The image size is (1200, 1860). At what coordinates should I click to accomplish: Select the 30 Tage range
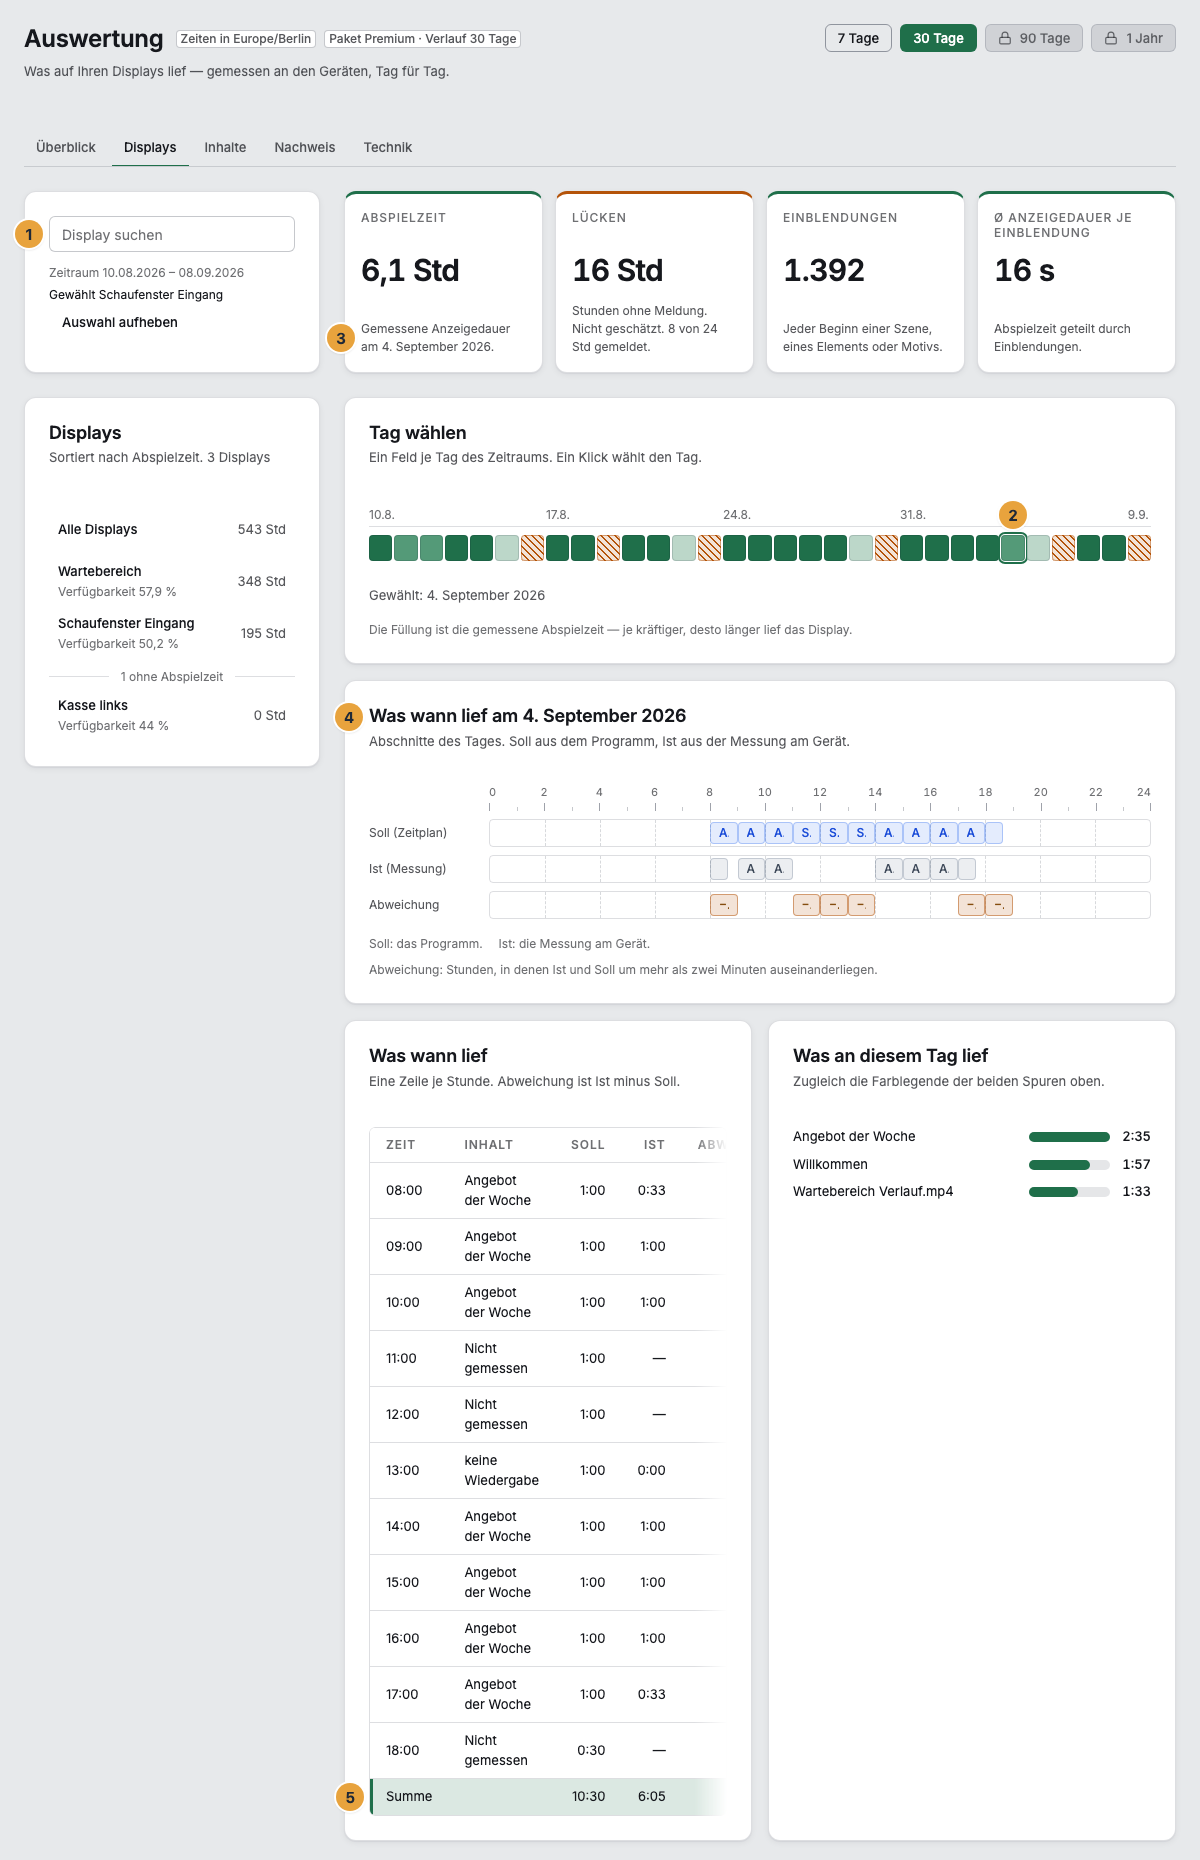coord(938,38)
